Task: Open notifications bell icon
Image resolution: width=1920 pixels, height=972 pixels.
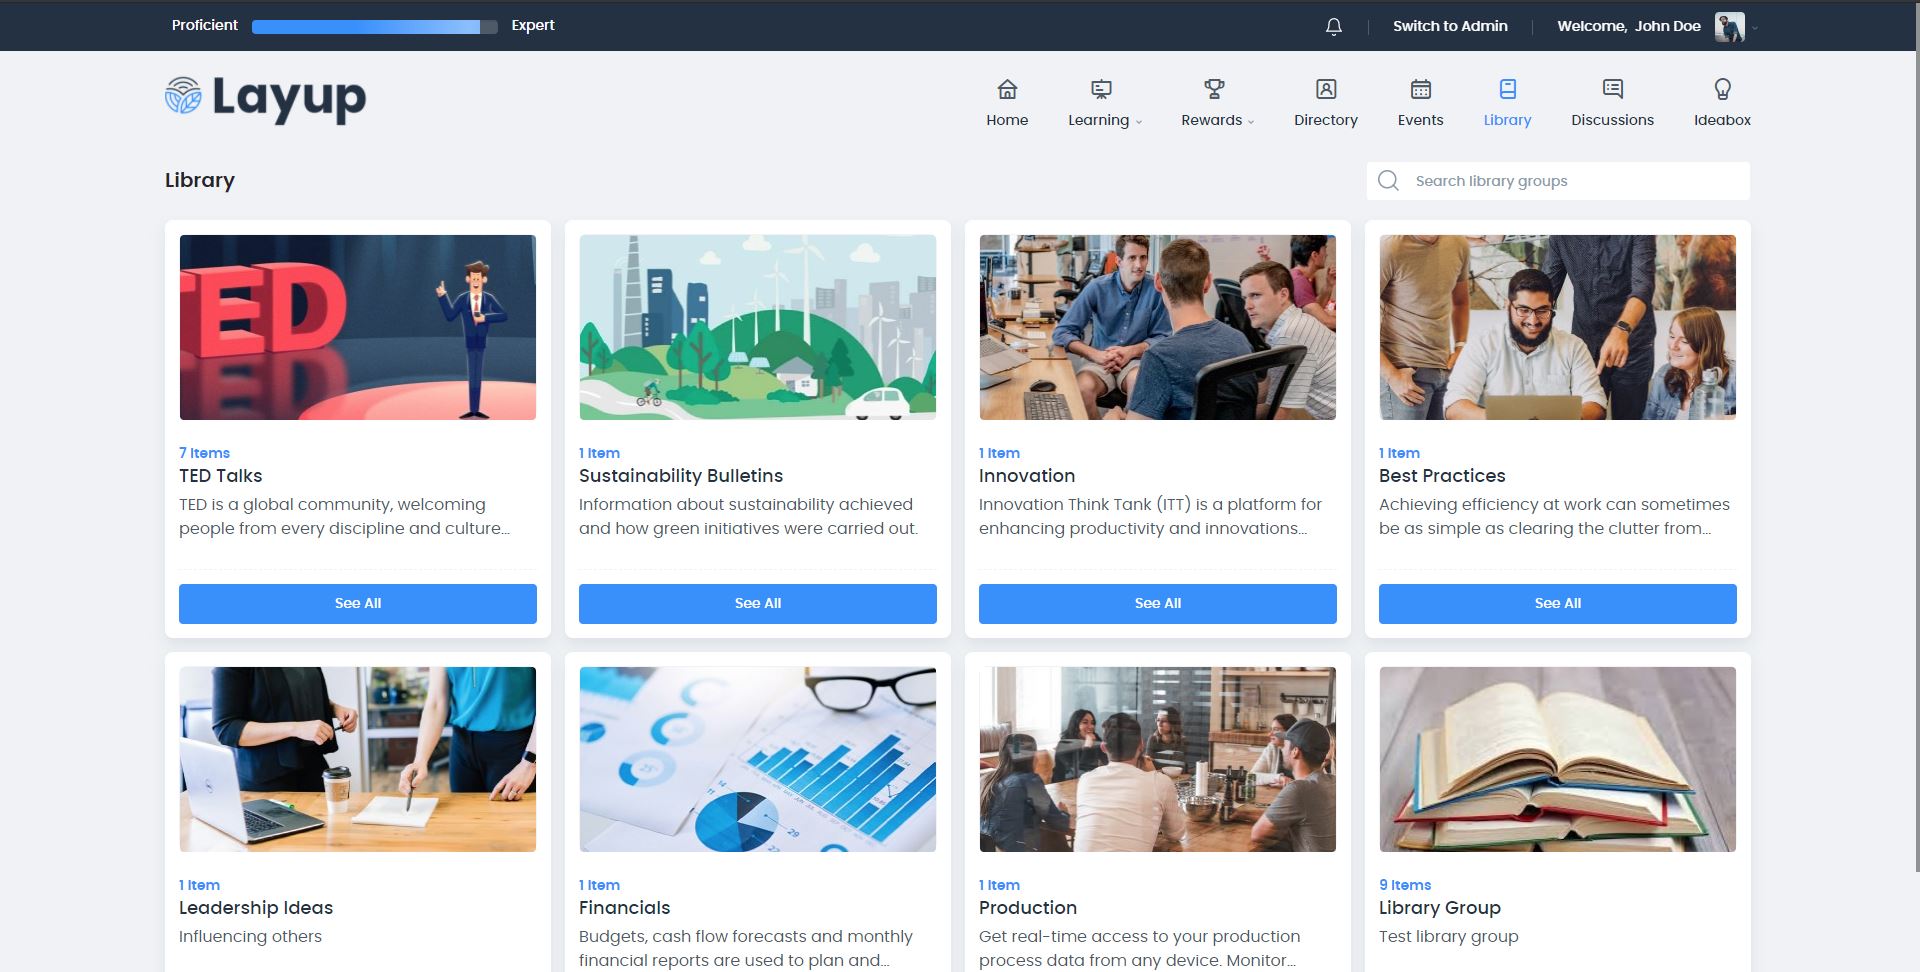Action: (1333, 27)
